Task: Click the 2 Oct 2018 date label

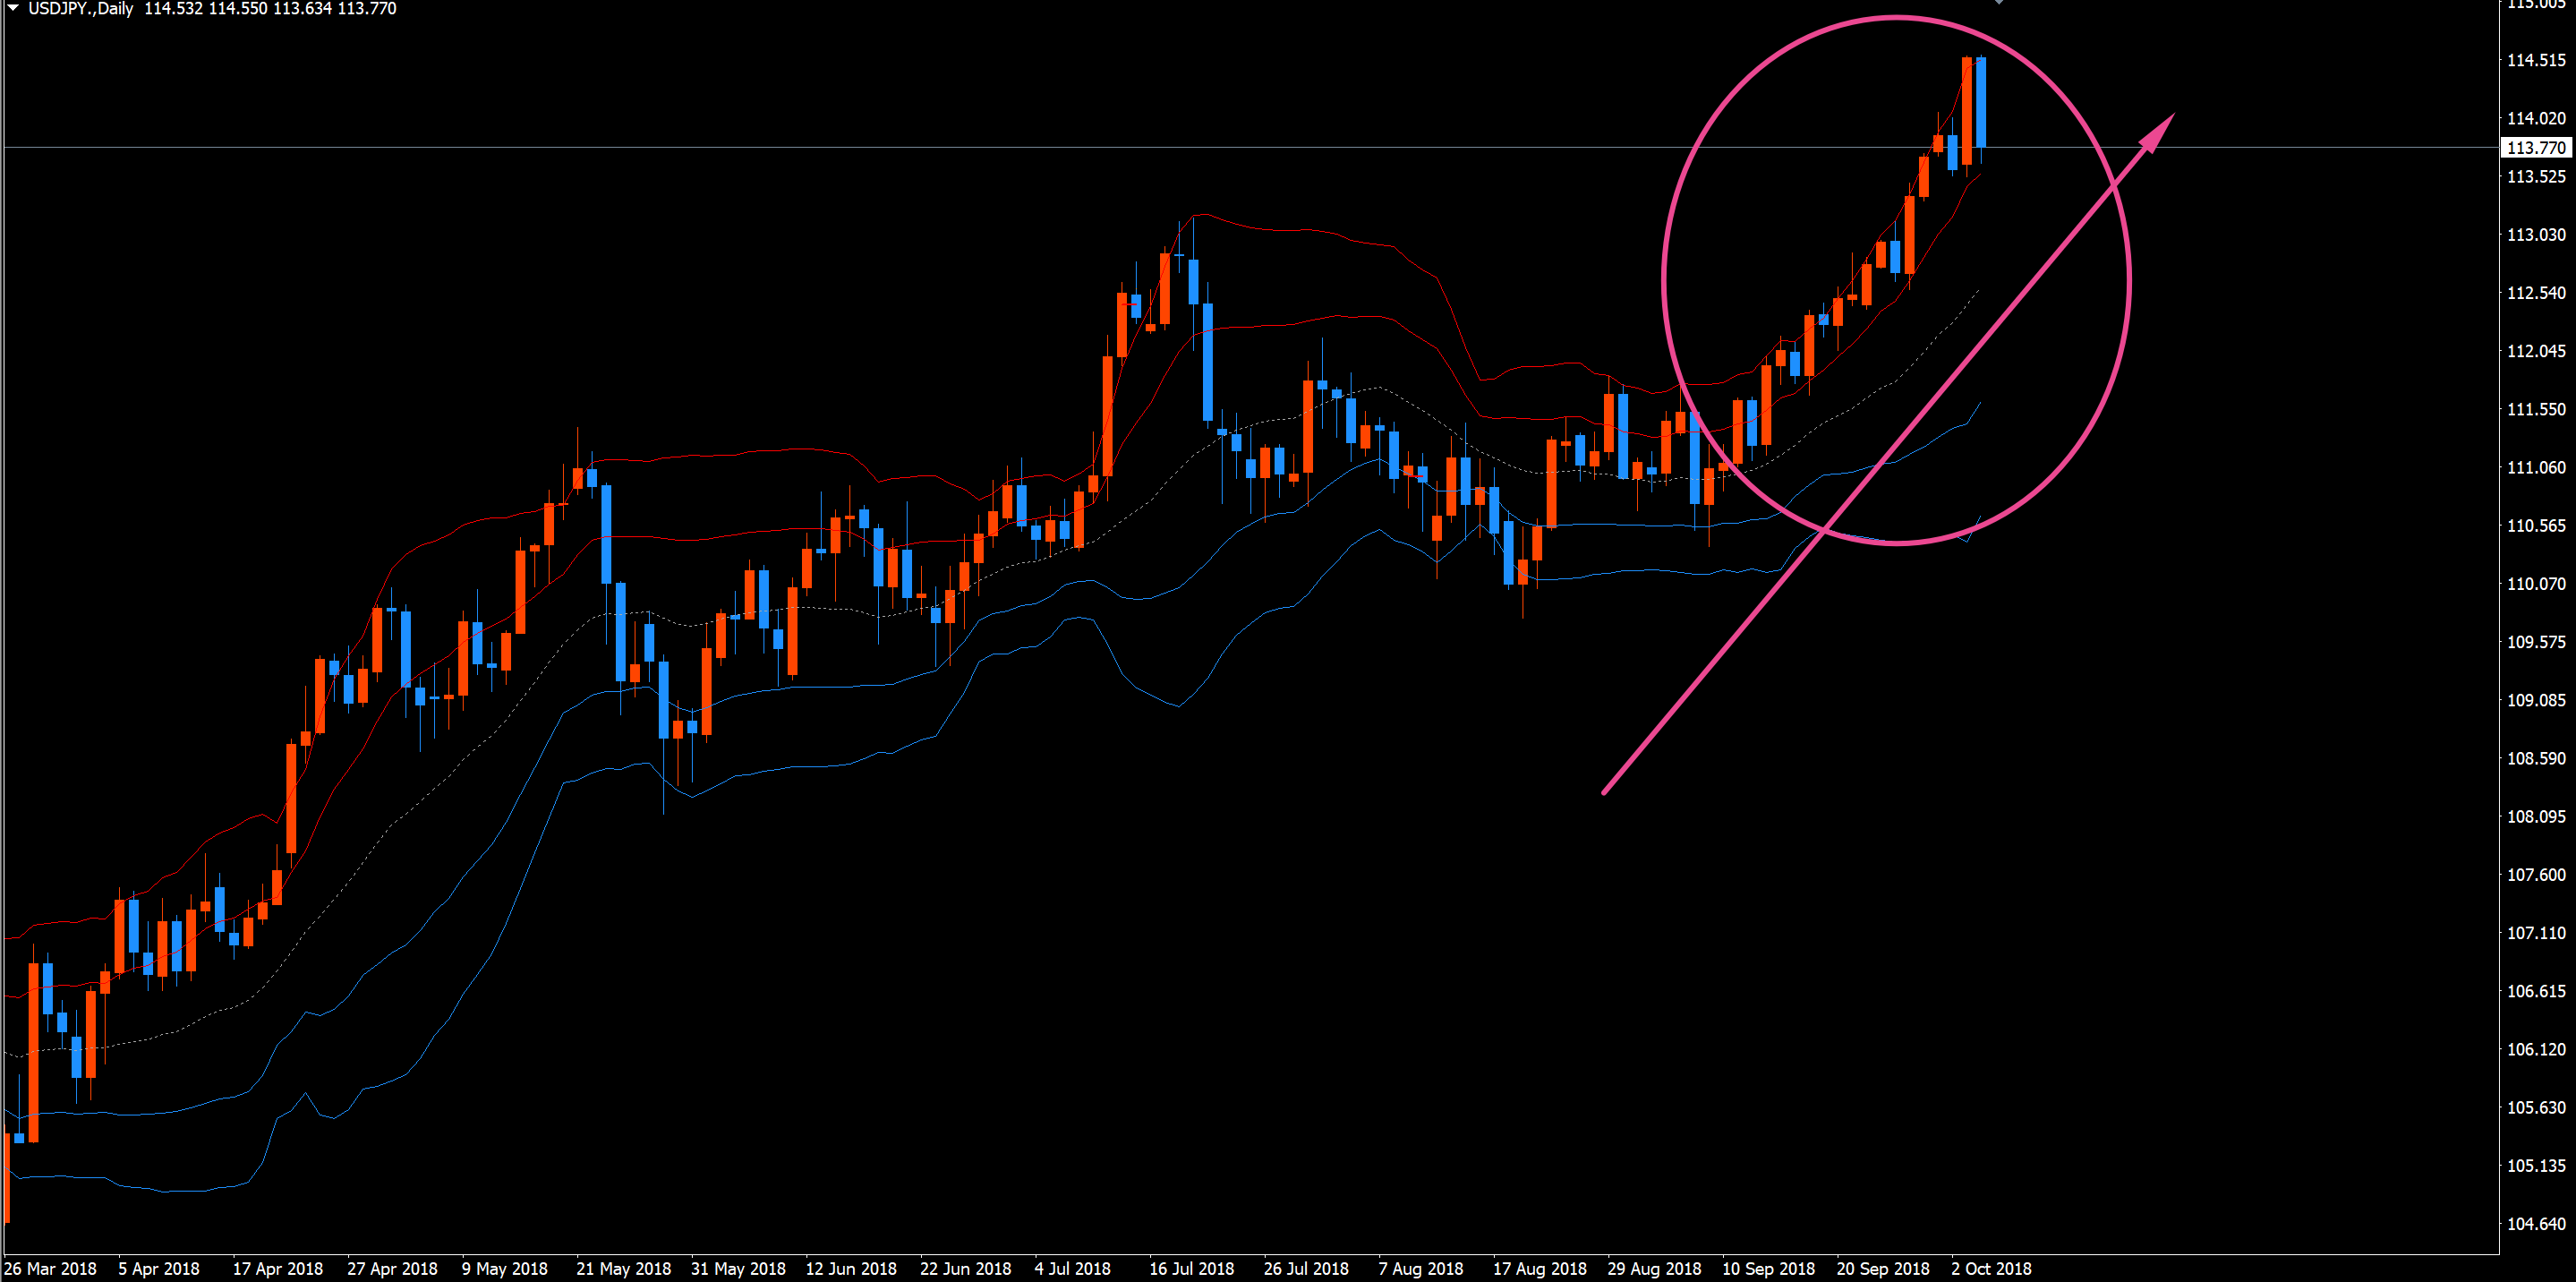Action: pyautogui.click(x=1991, y=1268)
